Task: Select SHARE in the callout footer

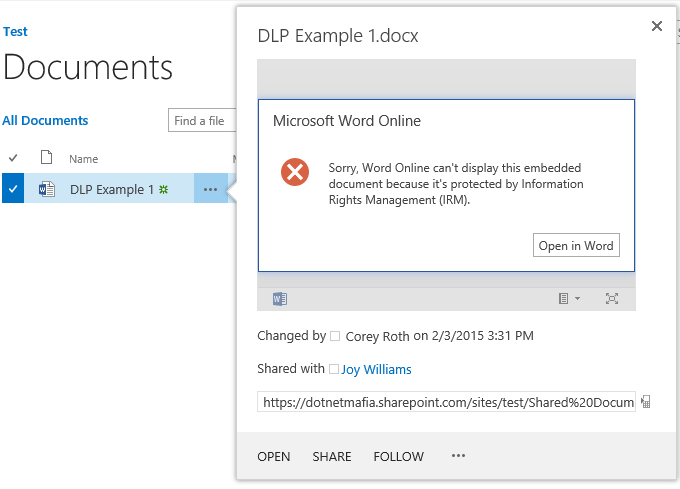Action: [x=332, y=456]
